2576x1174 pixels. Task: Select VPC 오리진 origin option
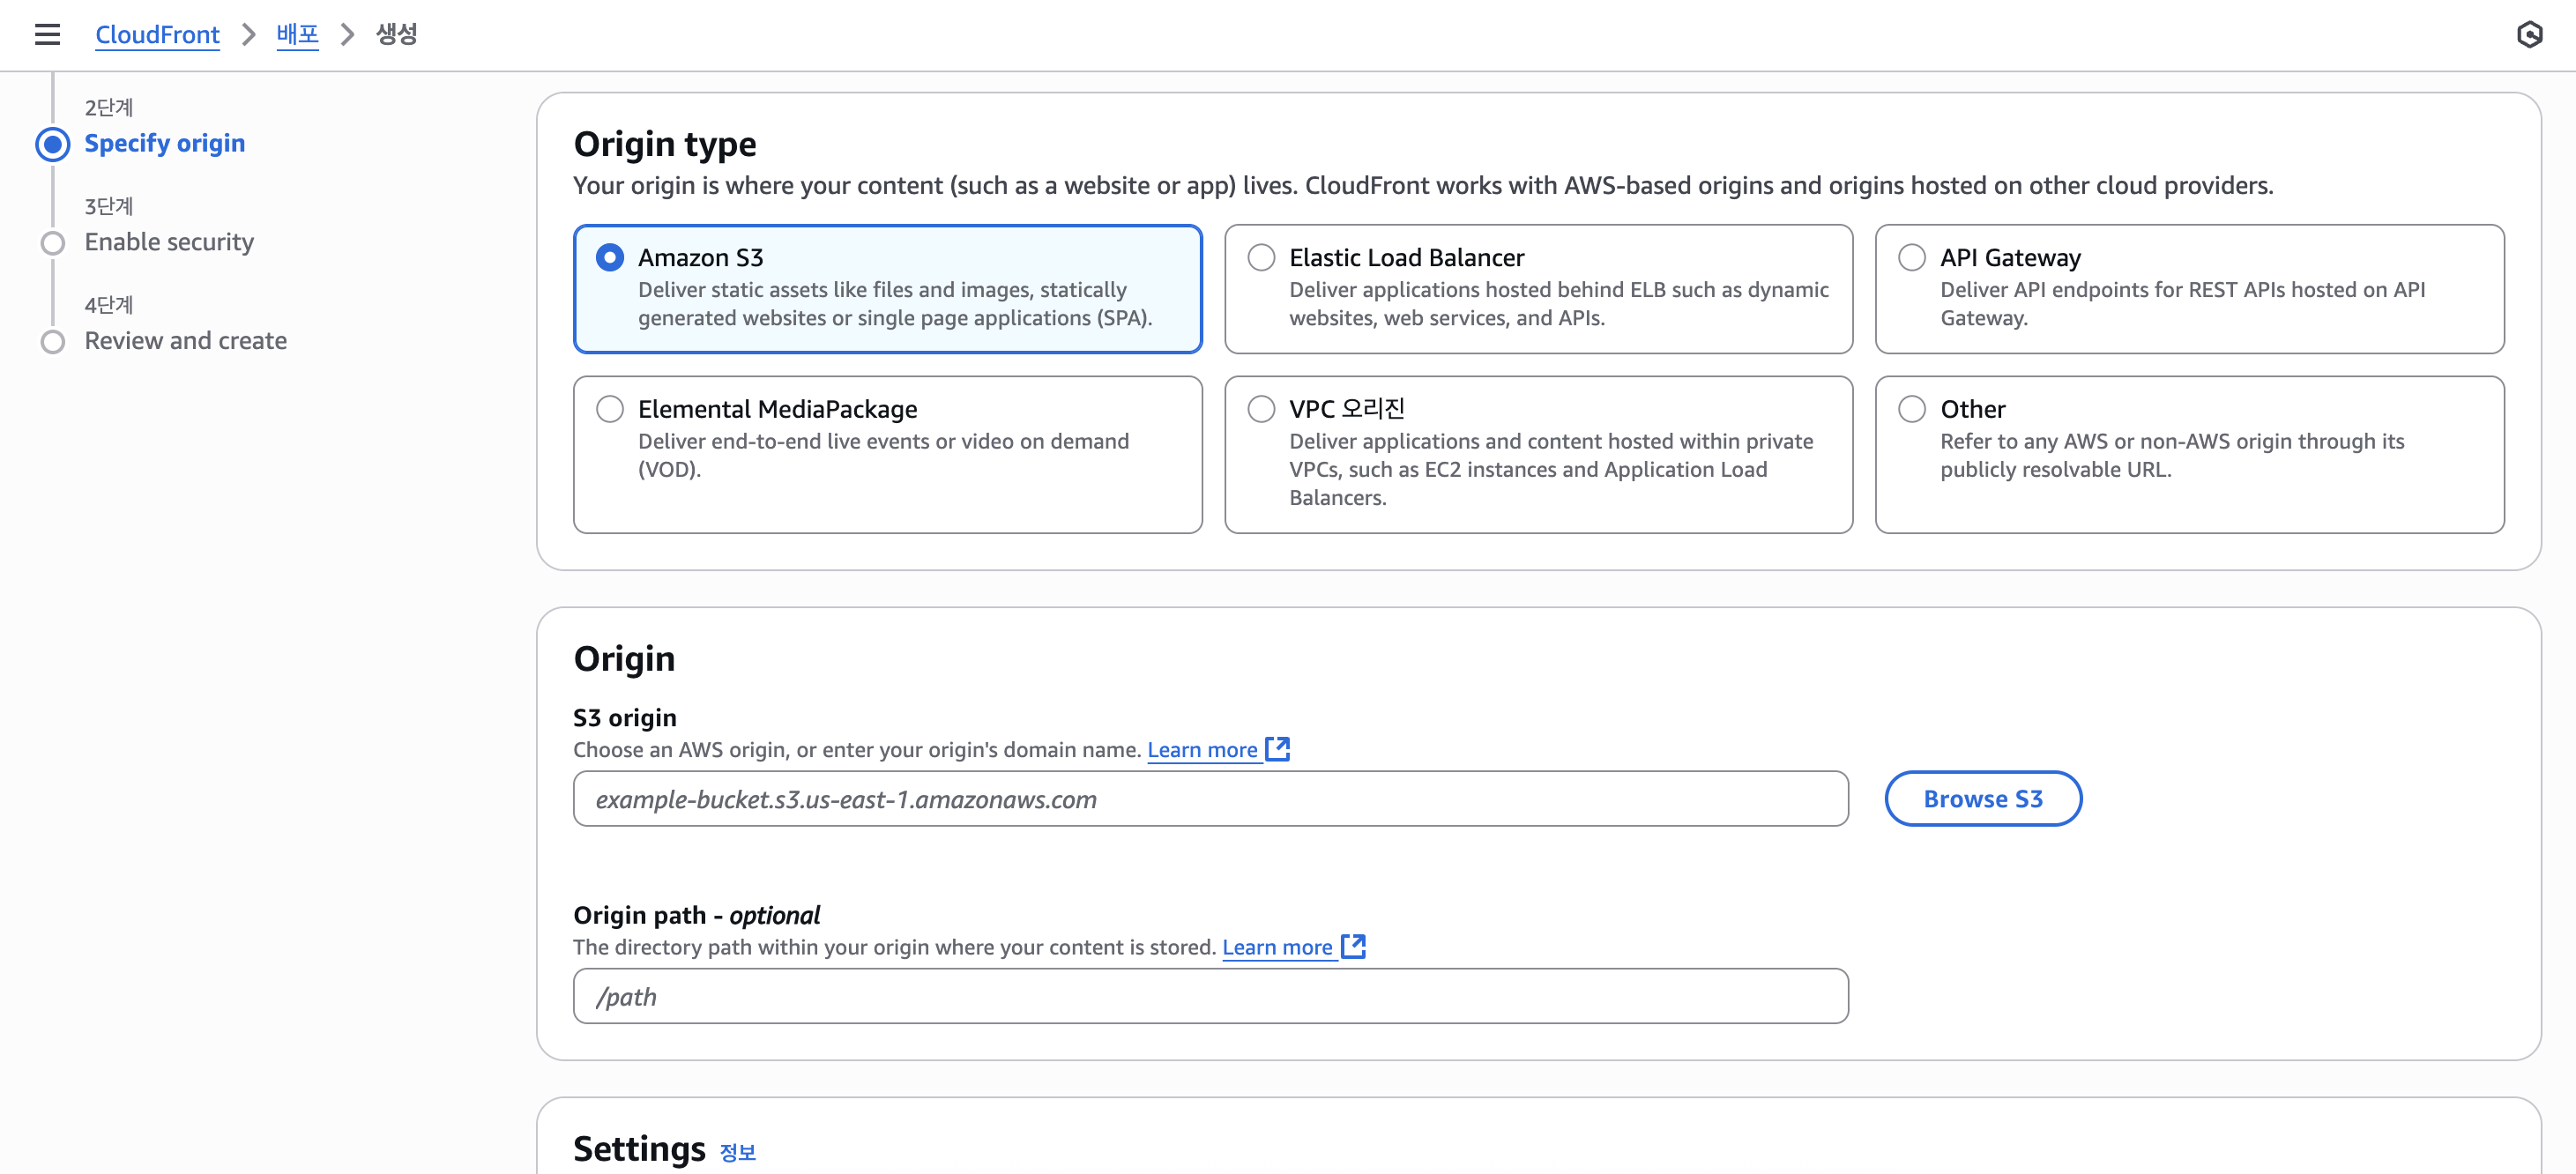pyautogui.click(x=1261, y=409)
